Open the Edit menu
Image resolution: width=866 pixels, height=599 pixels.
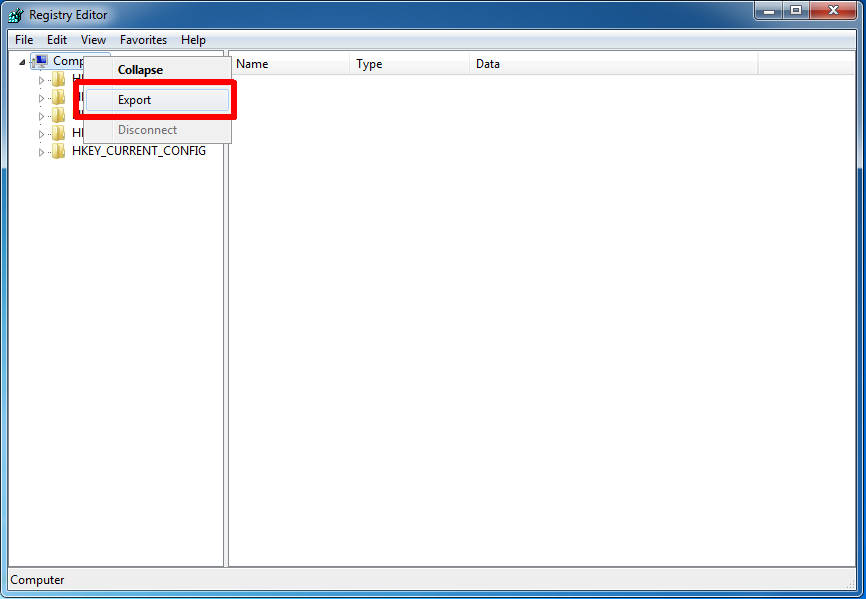pos(57,40)
